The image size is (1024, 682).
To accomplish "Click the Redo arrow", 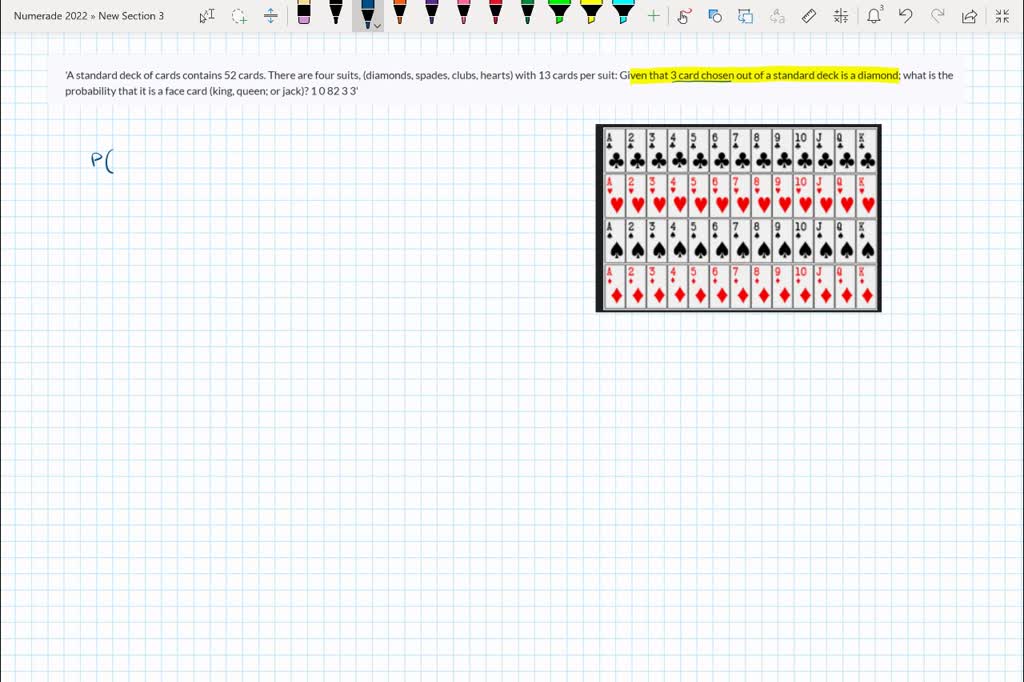I will tap(938, 16).
